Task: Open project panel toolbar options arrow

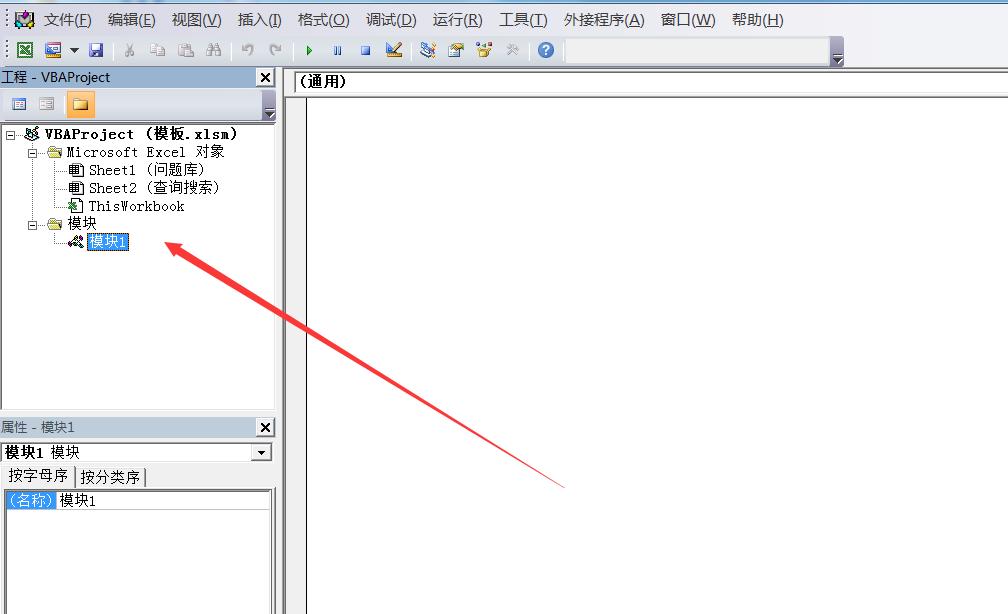Action: point(269,105)
